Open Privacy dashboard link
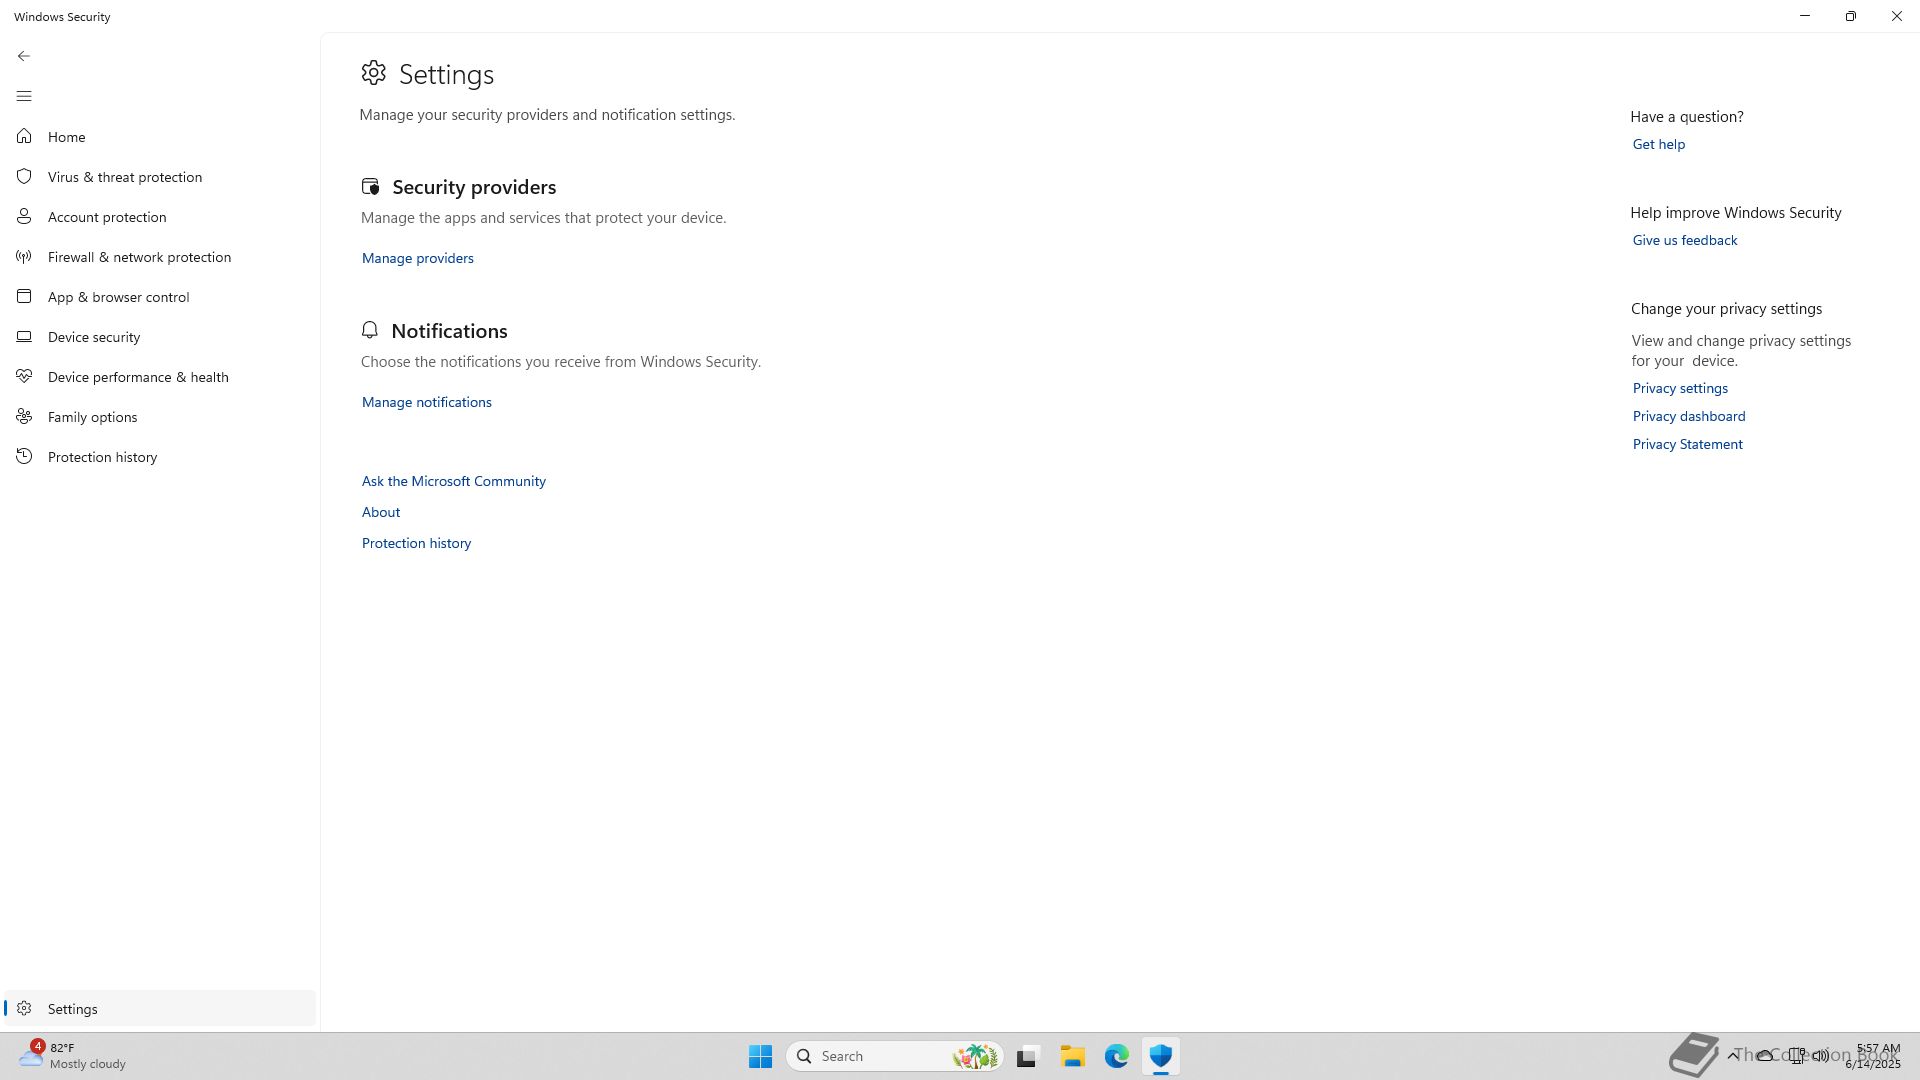This screenshot has height=1080, width=1920. 1688,416
